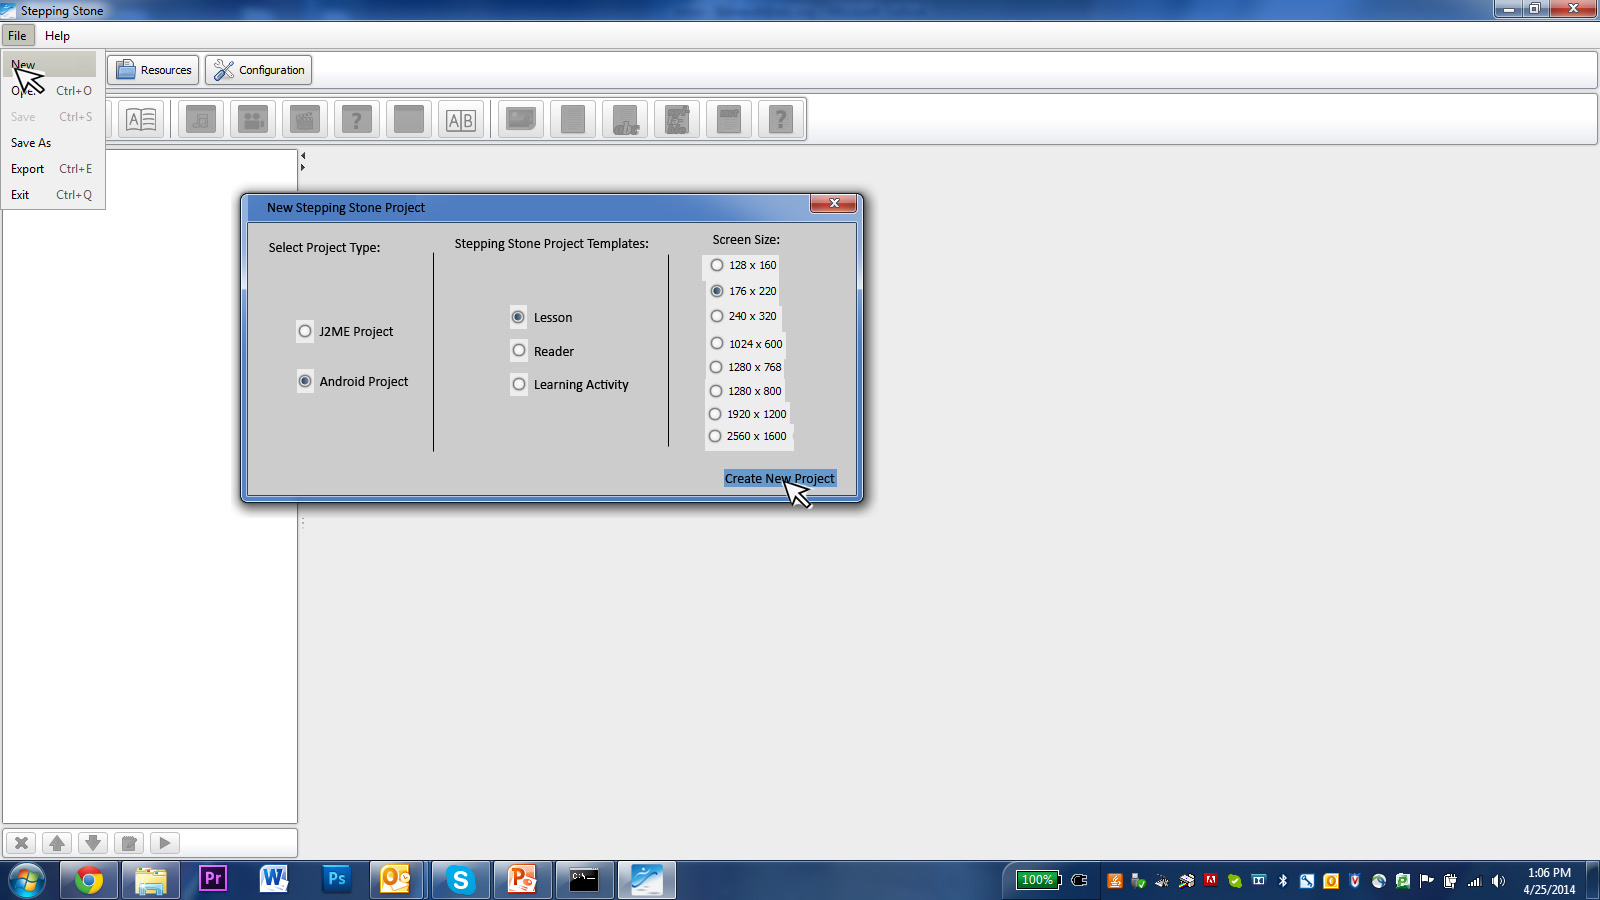This screenshot has width=1600, height=900.
Task: Click the 100% battery indicator
Action: 1038,880
